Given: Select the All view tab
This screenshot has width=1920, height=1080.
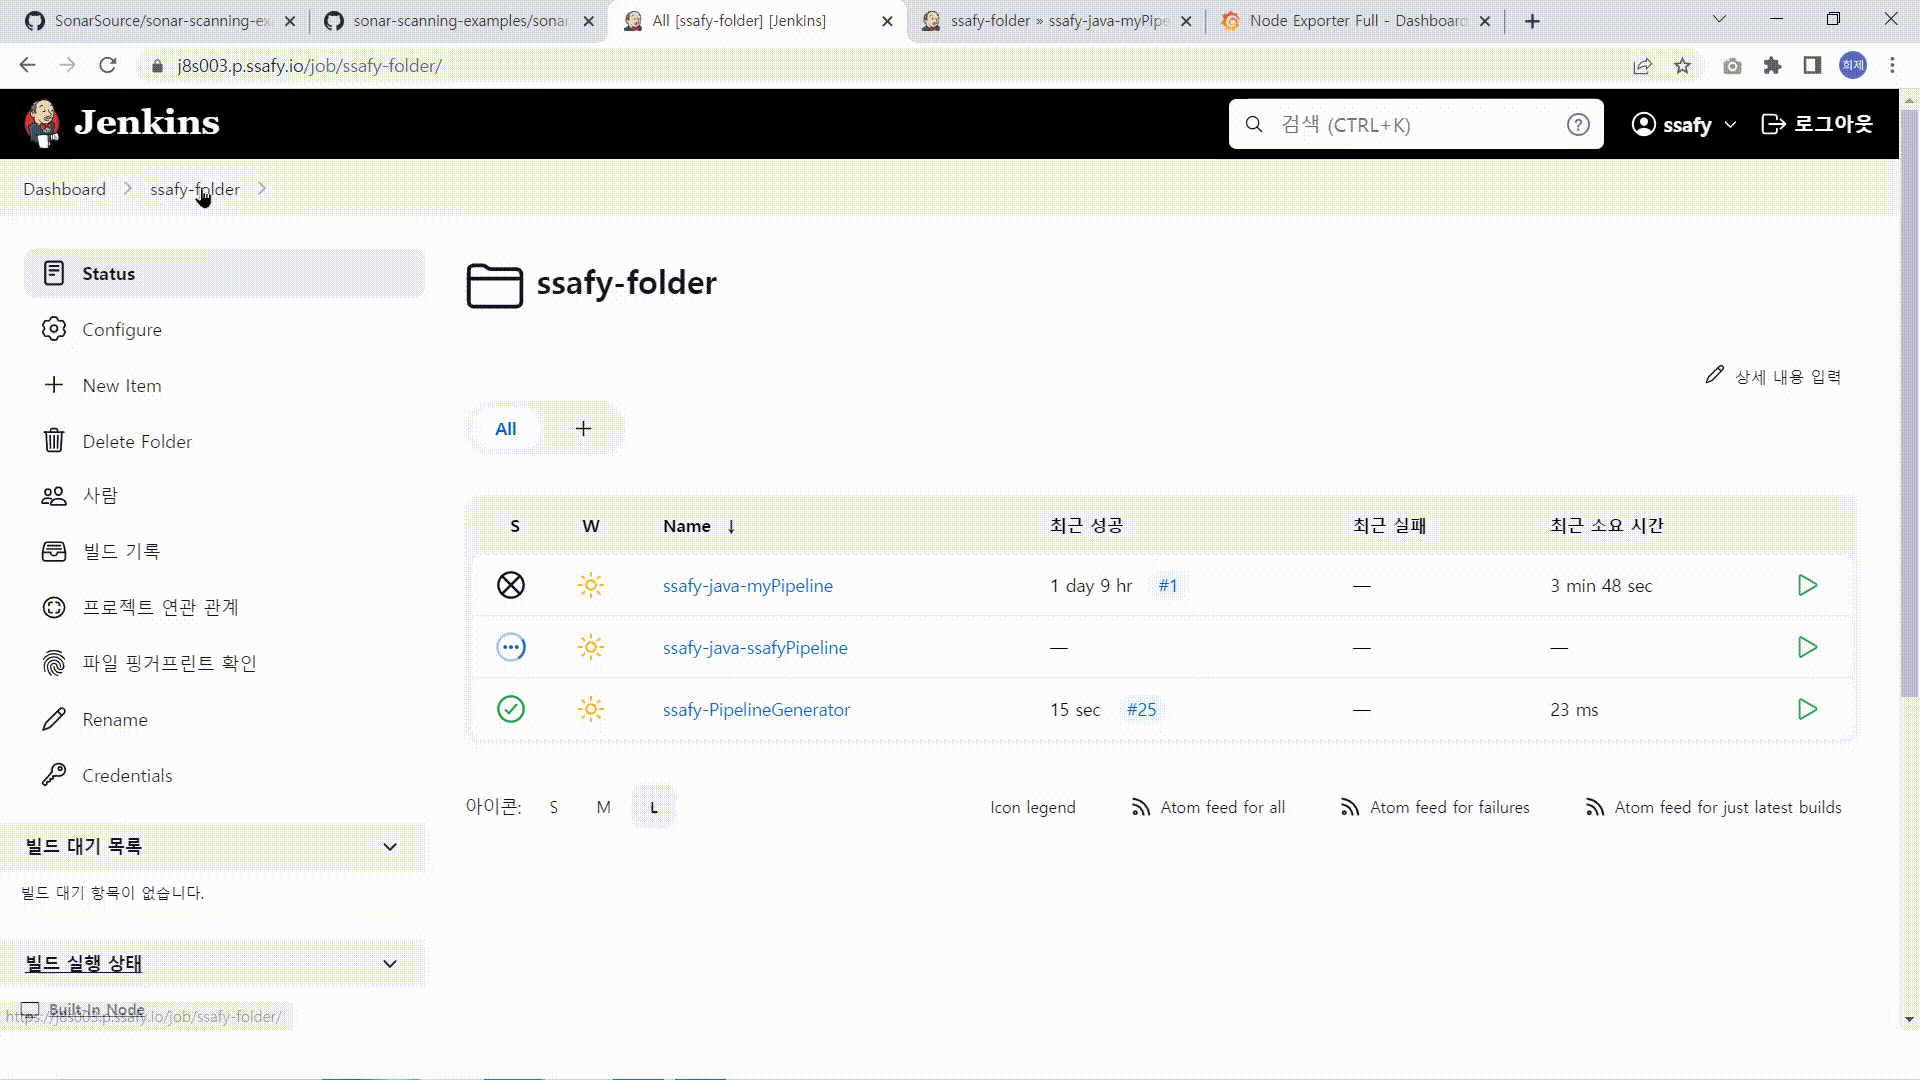Looking at the screenshot, I should (x=506, y=429).
